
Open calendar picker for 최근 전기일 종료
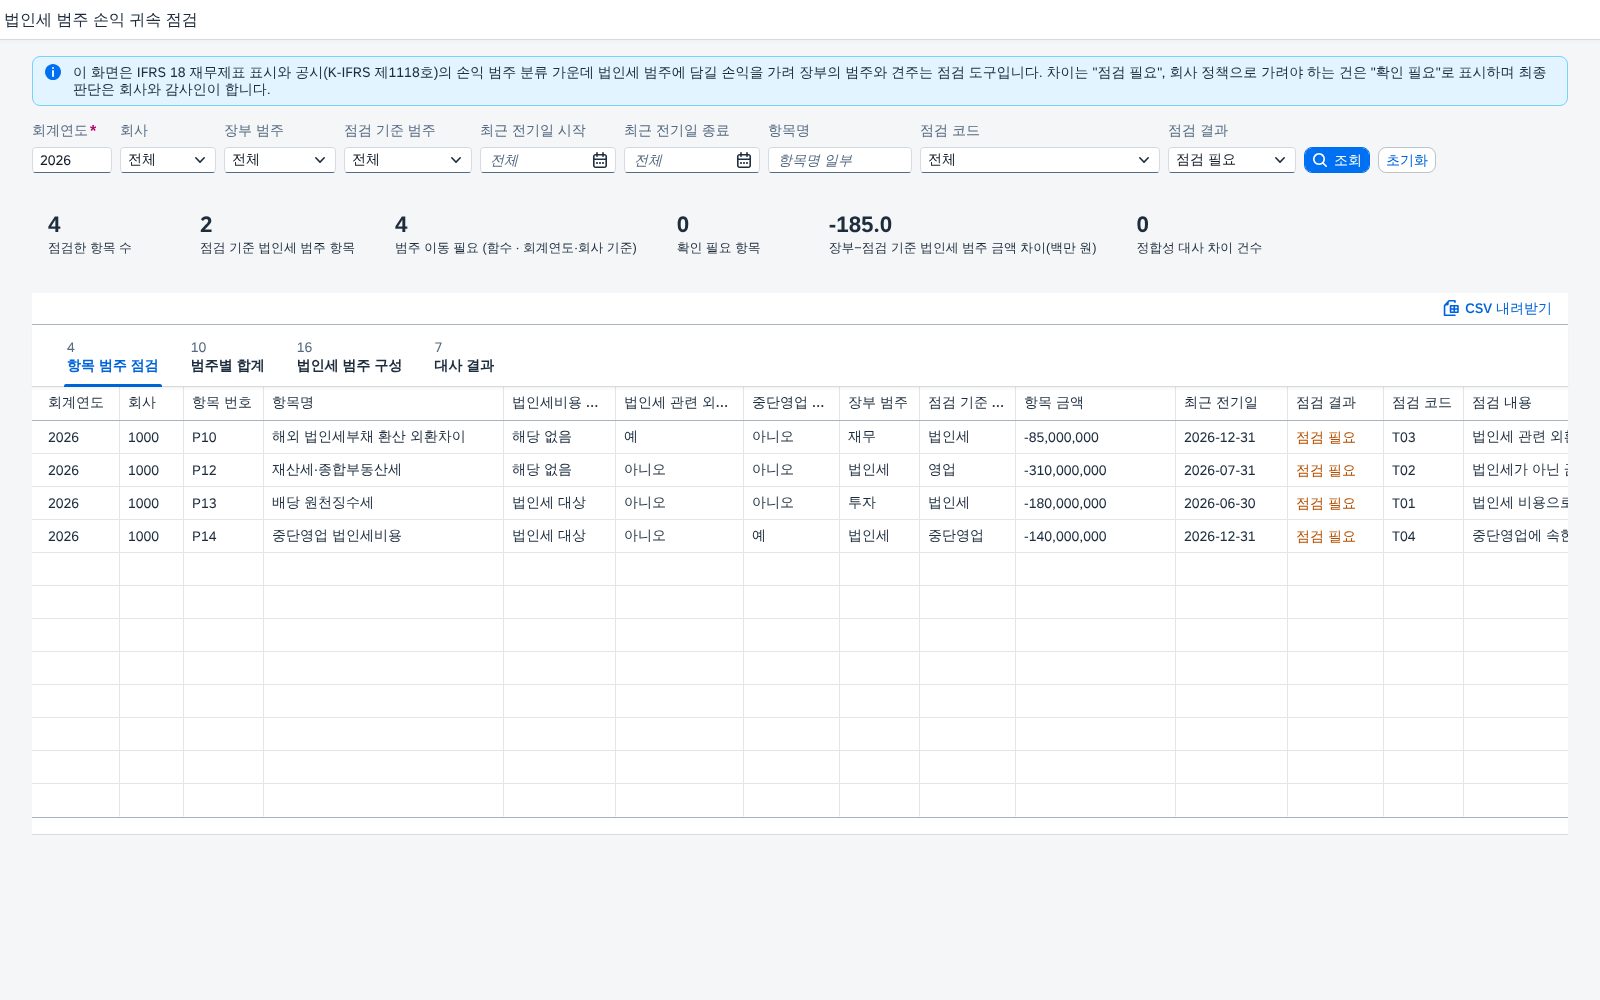click(744, 160)
